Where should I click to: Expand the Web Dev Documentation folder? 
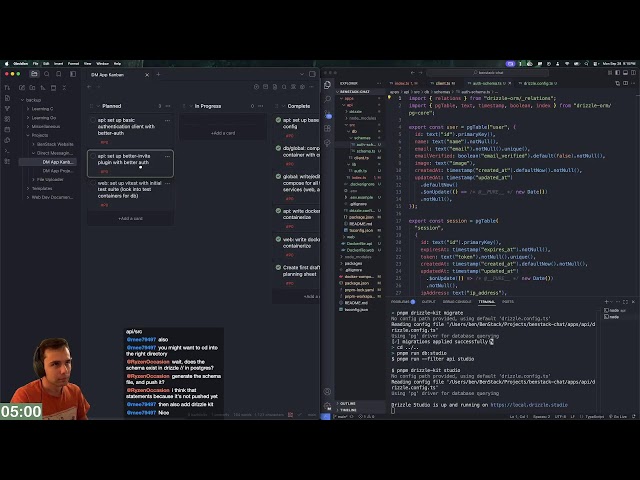pyautogui.click(x=28, y=197)
